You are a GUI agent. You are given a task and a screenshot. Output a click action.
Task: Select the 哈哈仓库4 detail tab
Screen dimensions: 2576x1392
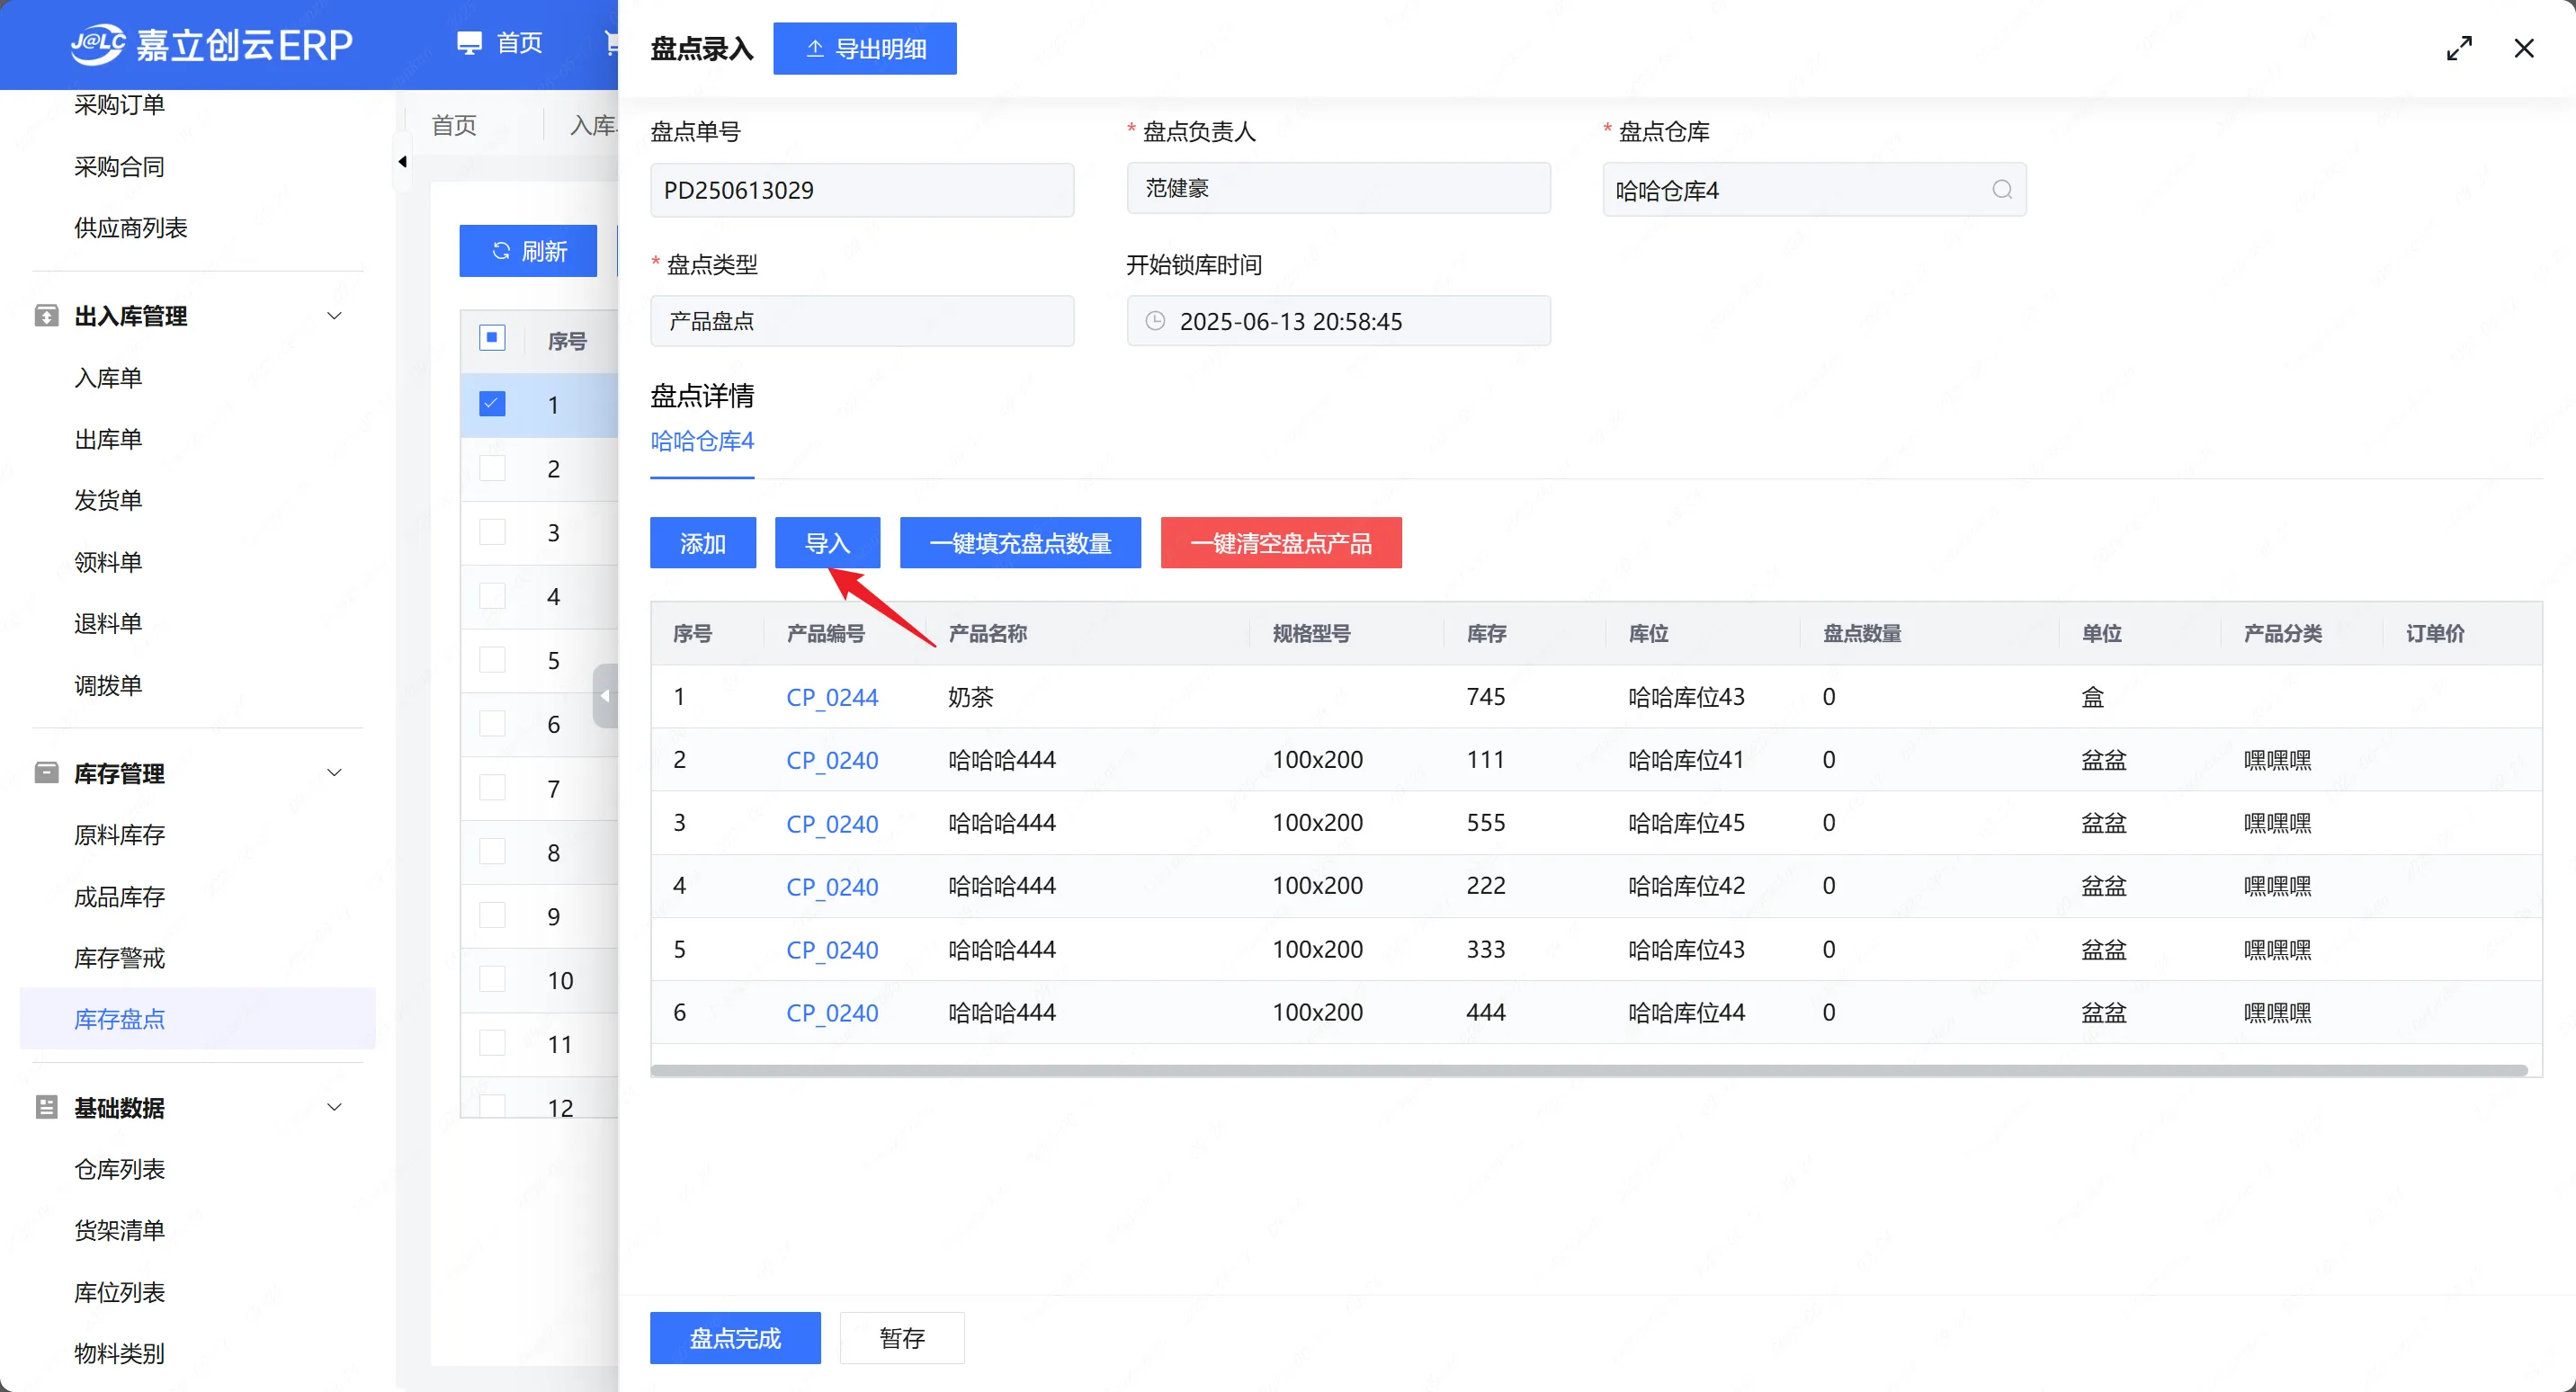[702, 441]
